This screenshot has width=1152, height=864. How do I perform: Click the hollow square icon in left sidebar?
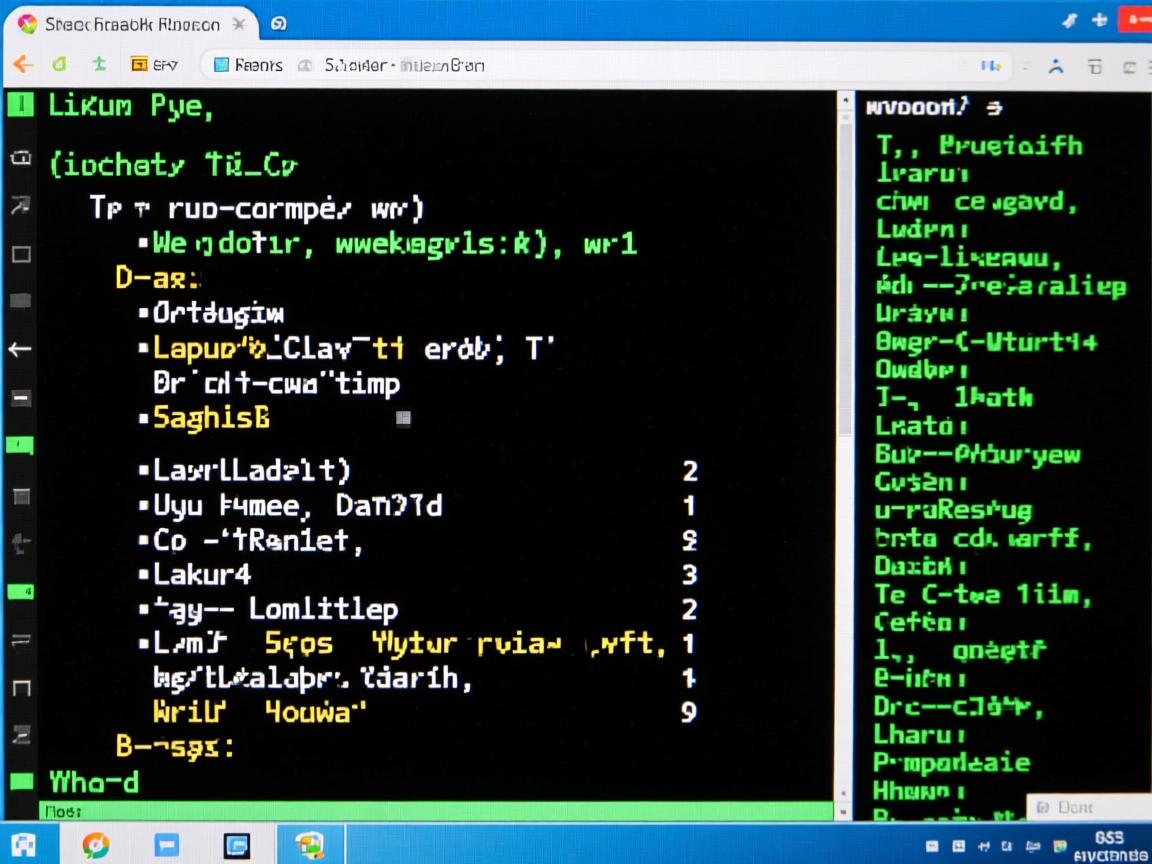pos(20,254)
